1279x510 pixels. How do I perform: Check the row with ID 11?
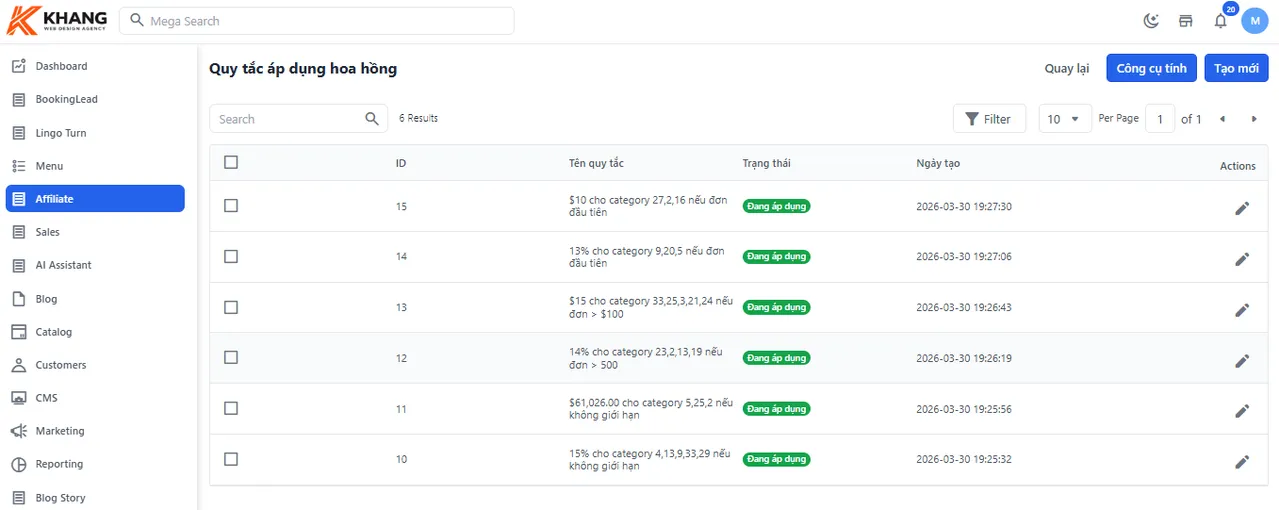pyautogui.click(x=231, y=408)
